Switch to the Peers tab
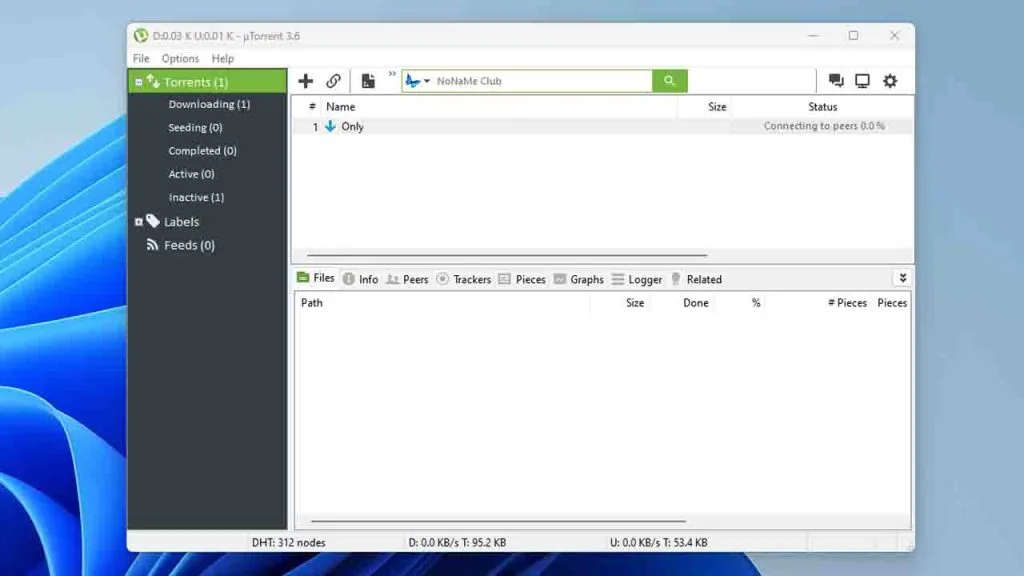Viewport: 1024px width, 576px height. [408, 279]
